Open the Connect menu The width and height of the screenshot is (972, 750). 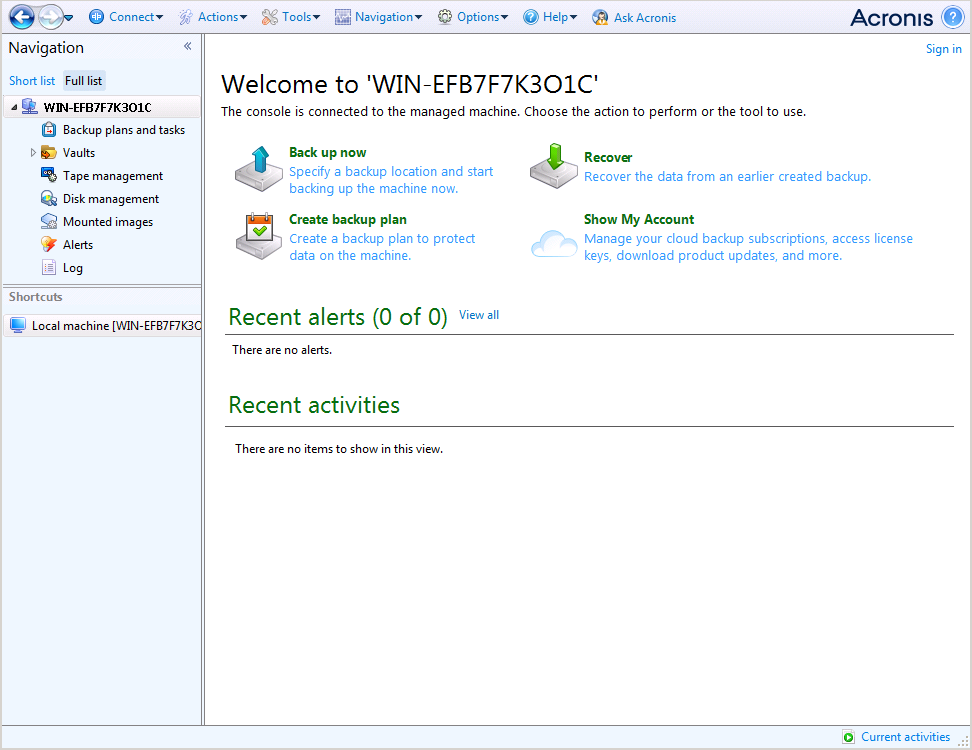[126, 17]
